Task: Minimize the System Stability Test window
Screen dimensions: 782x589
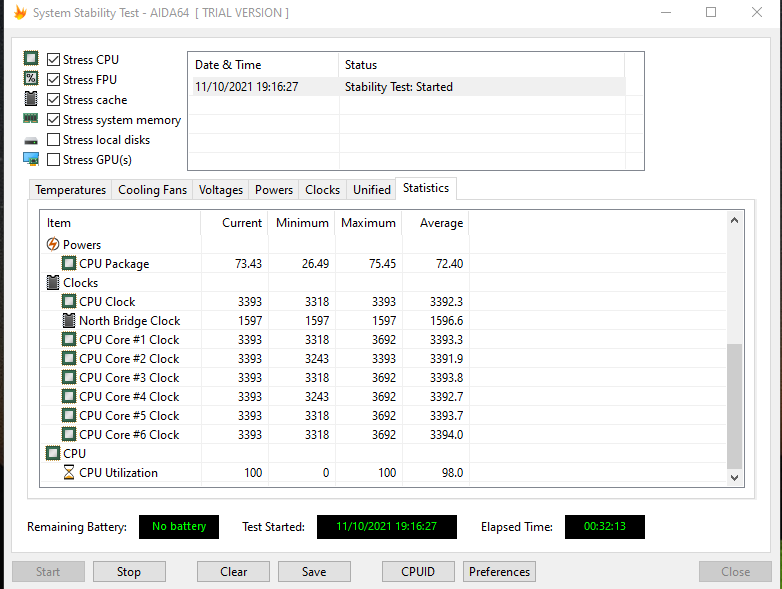Action: point(666,12)
